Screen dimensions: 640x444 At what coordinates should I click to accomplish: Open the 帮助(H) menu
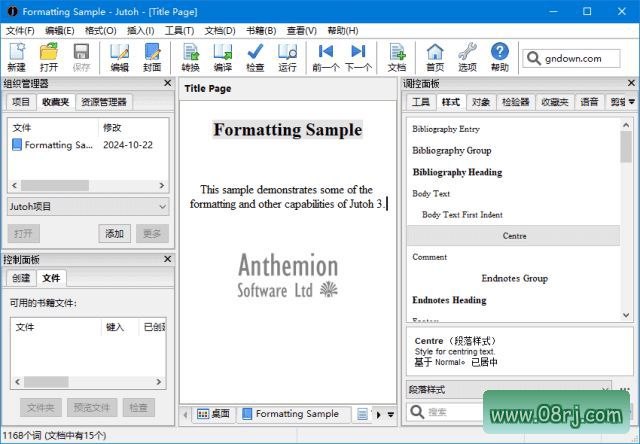pos(343,31)
